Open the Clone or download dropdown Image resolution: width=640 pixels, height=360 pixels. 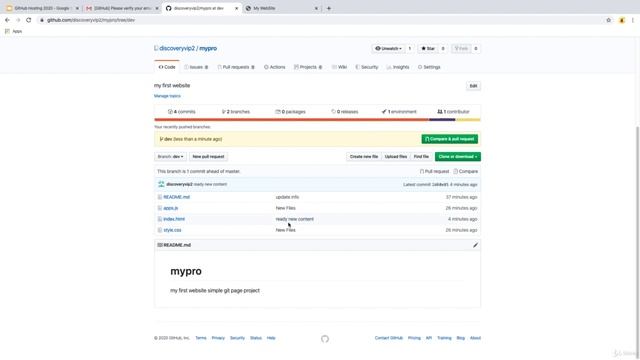[x=458, y=157]
